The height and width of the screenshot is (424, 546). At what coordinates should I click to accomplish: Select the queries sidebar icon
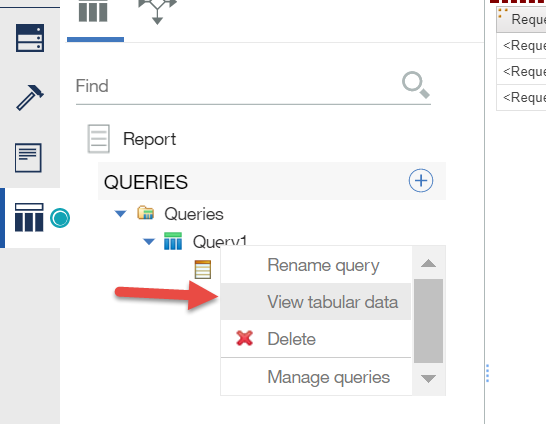(29, 218)
